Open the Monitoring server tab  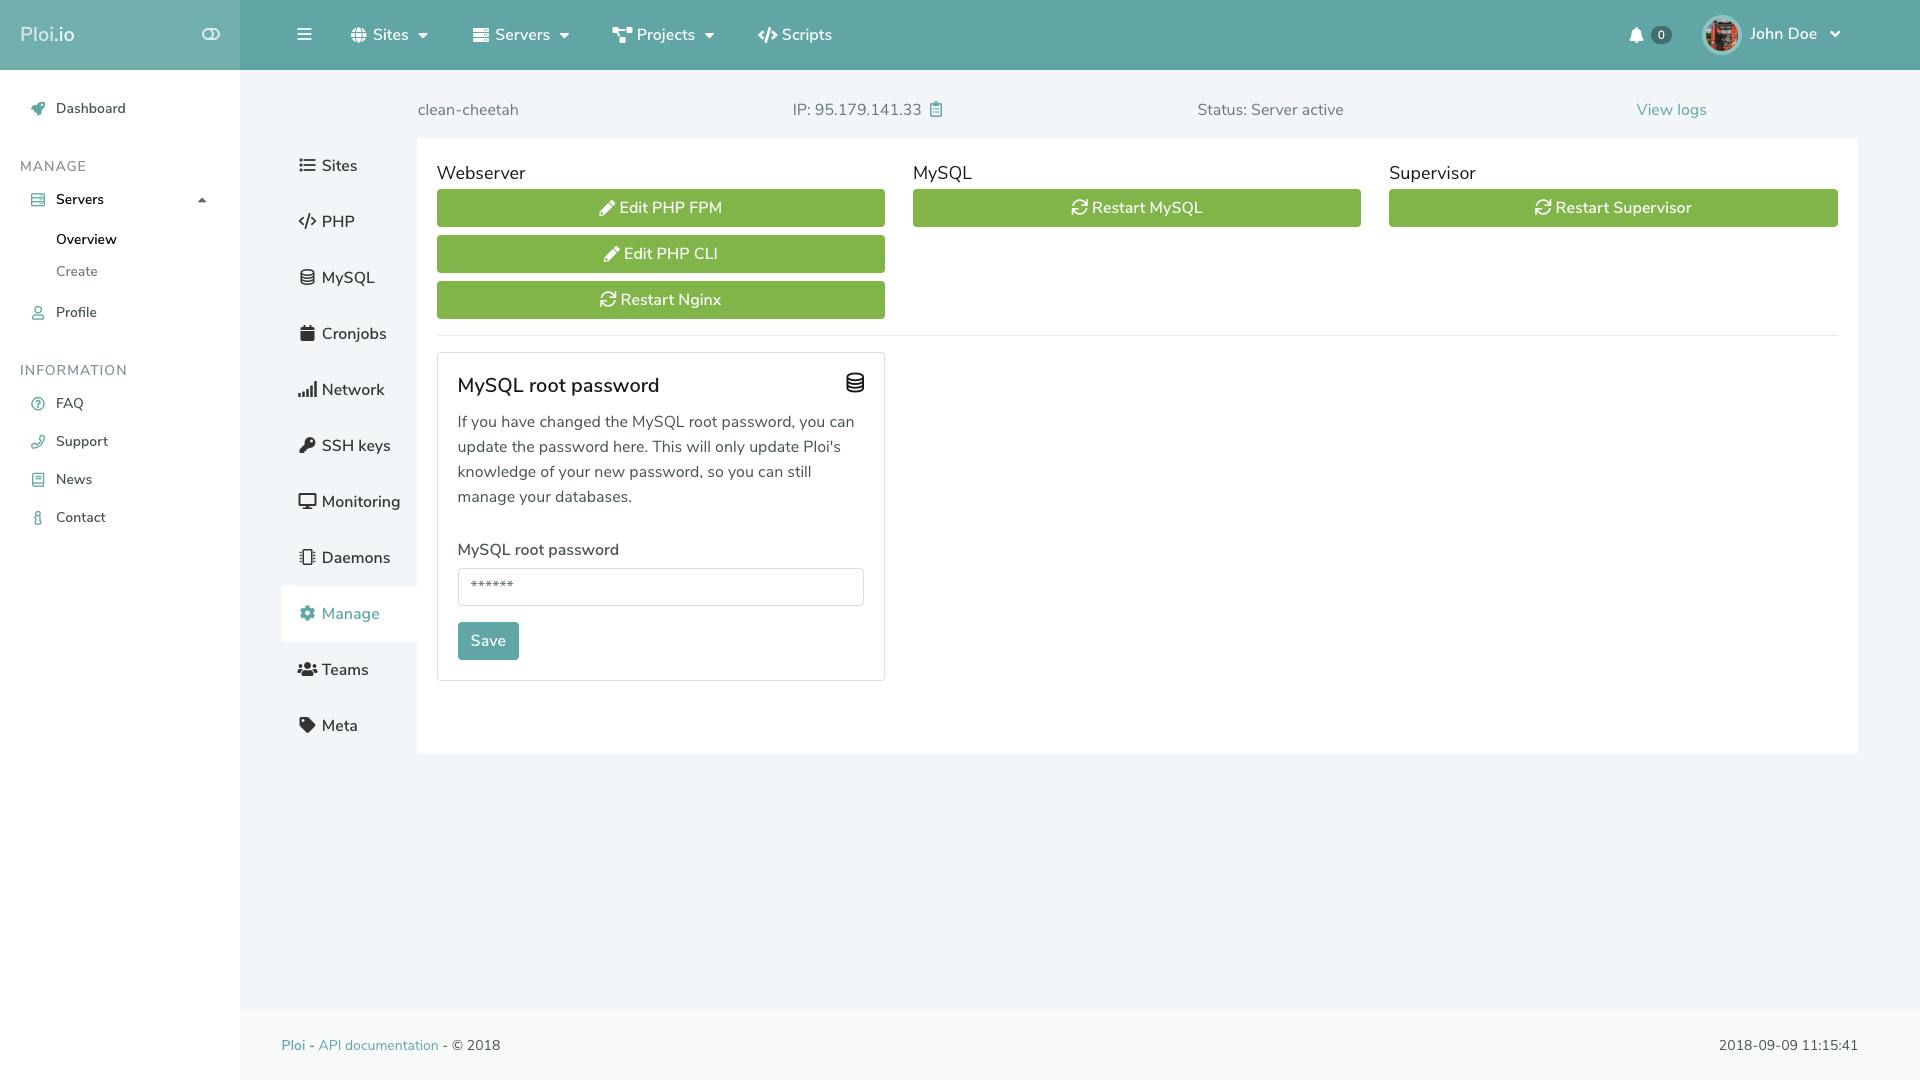pos(349,502)
